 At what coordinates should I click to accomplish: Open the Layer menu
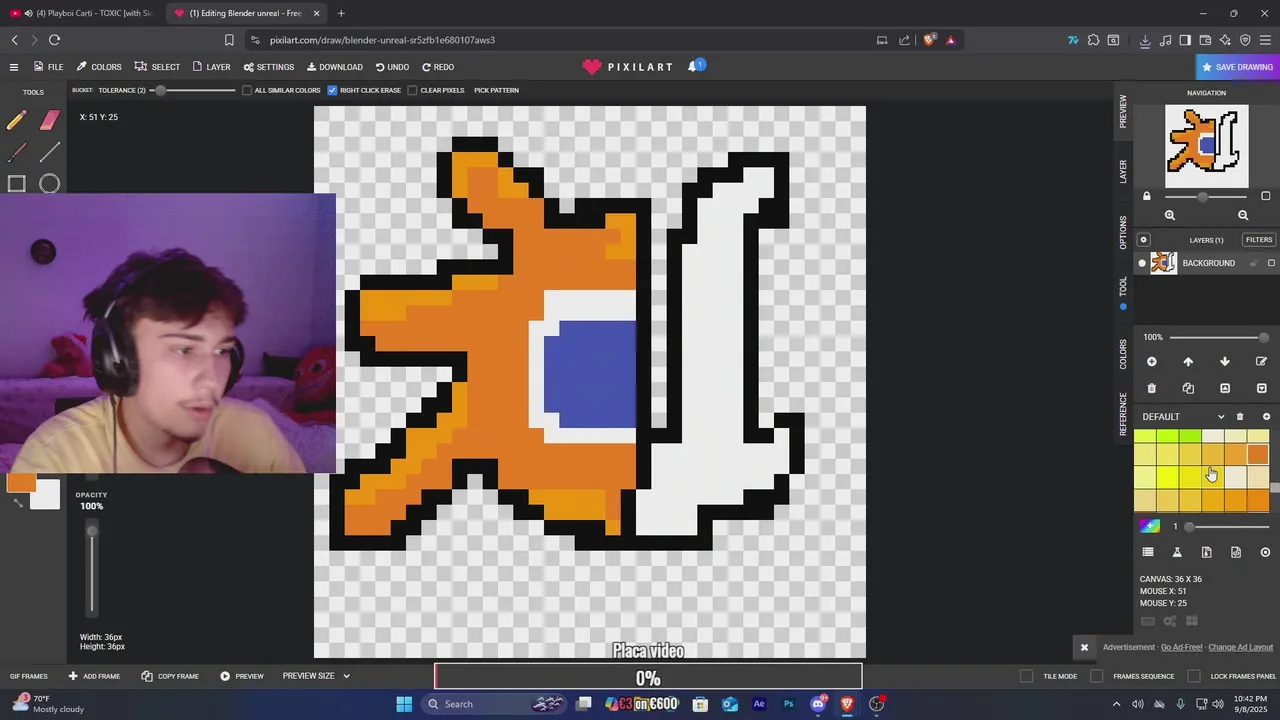(211, 67)
